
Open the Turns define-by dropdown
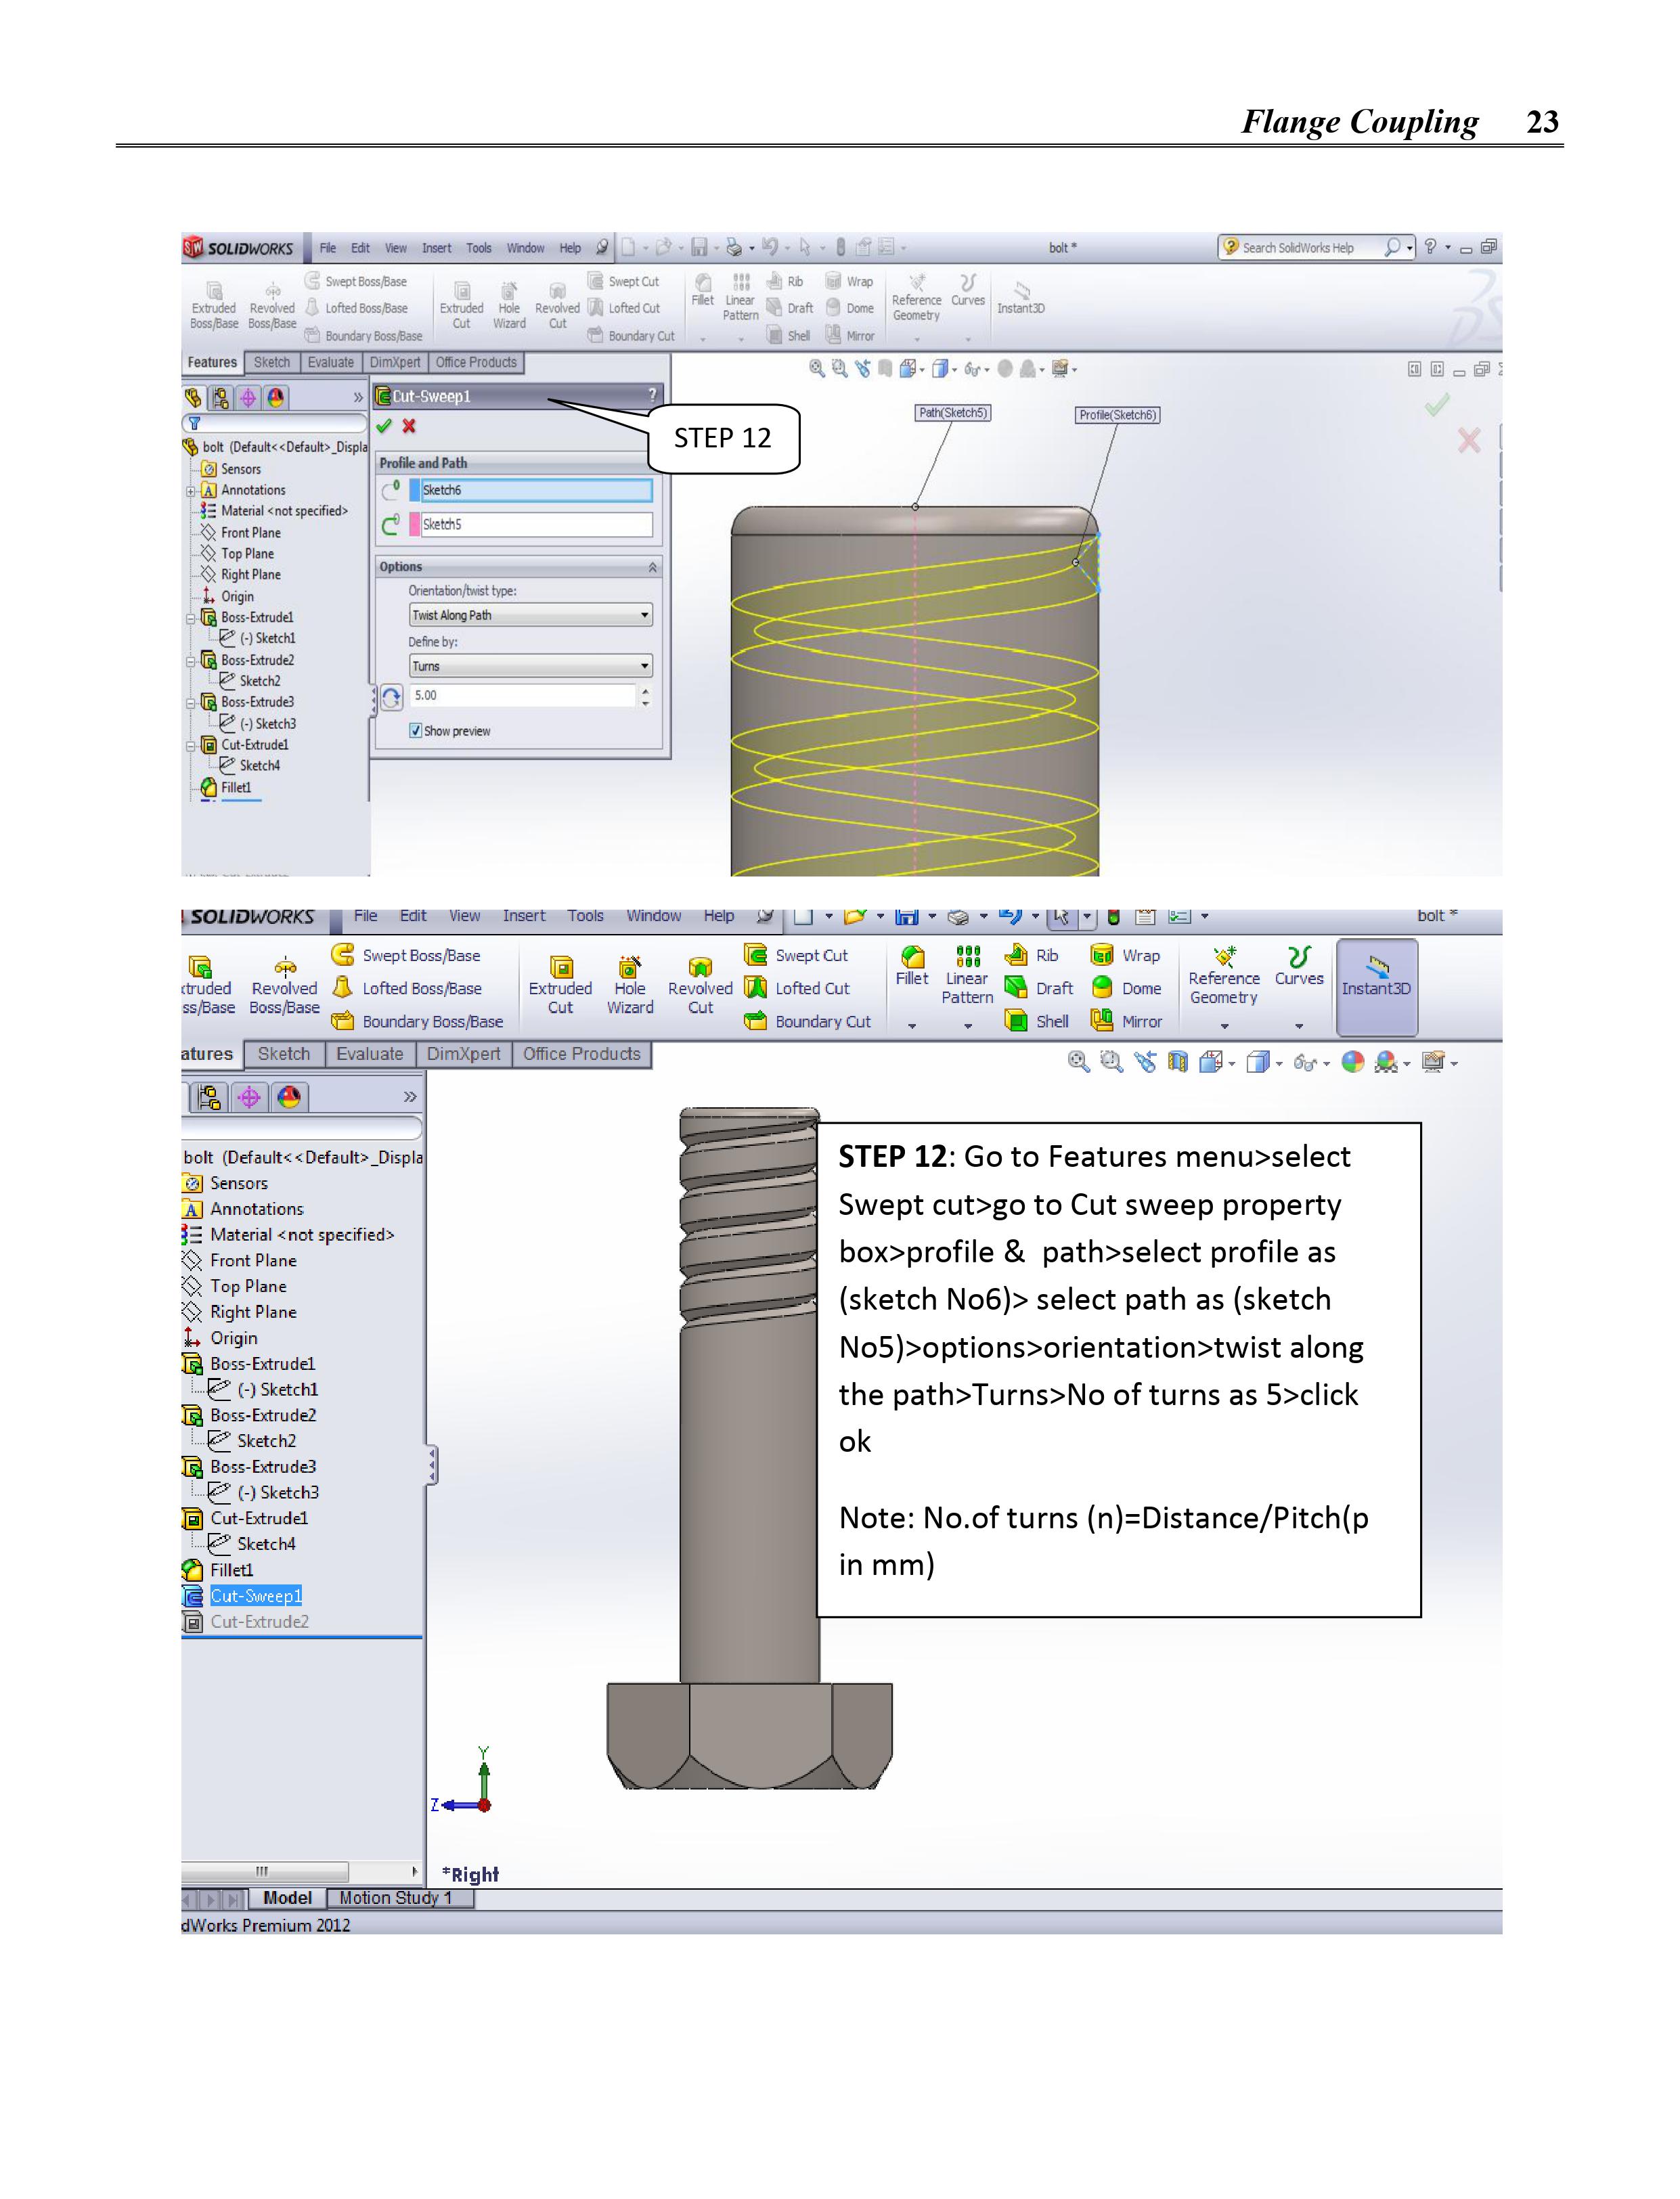coord(645,666)
